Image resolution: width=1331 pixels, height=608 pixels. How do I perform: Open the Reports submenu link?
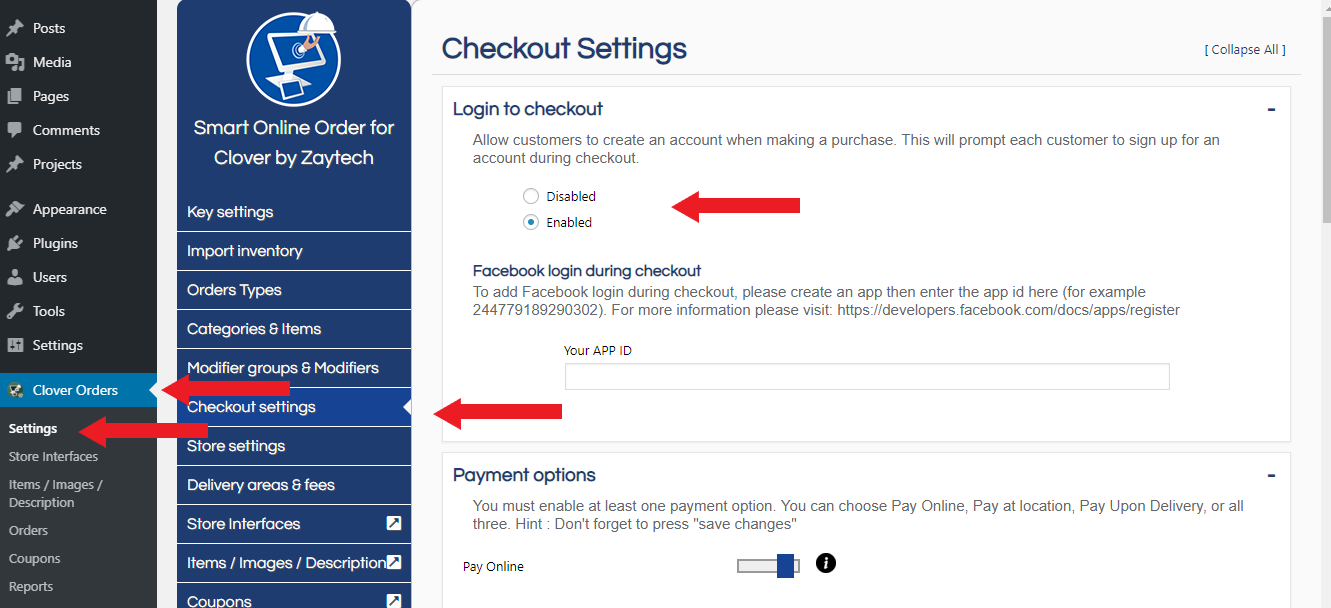click(x=31, y=586)
